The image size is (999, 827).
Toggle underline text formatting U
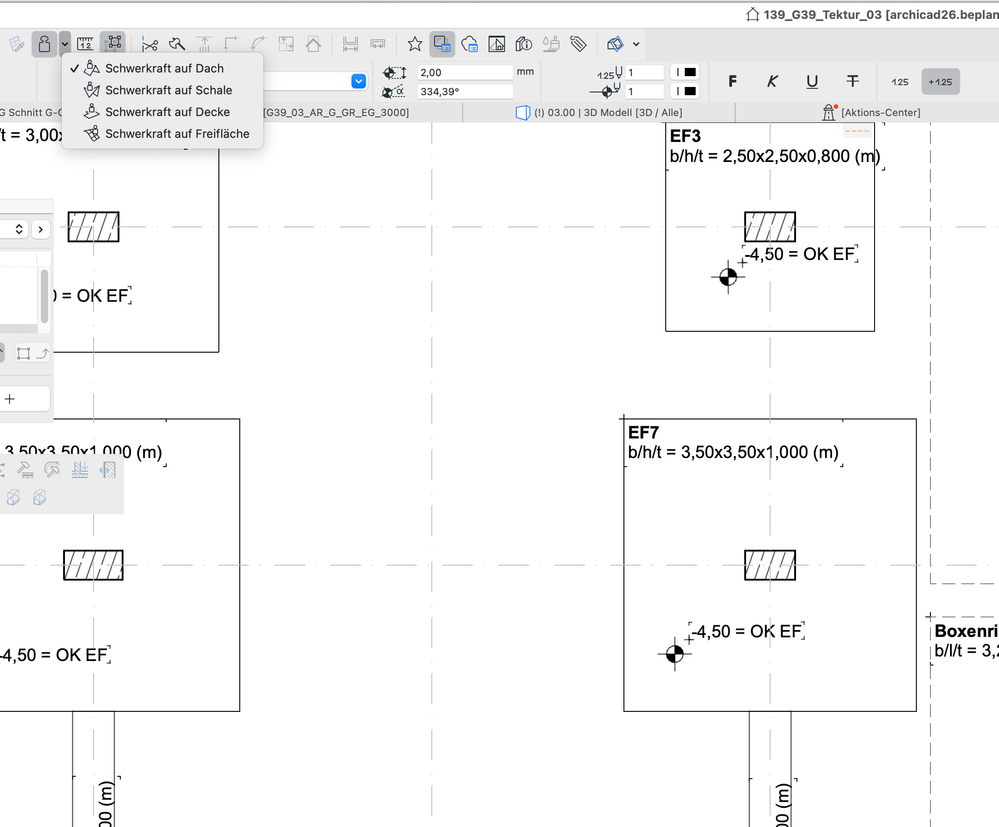click(x=812, y=81)
